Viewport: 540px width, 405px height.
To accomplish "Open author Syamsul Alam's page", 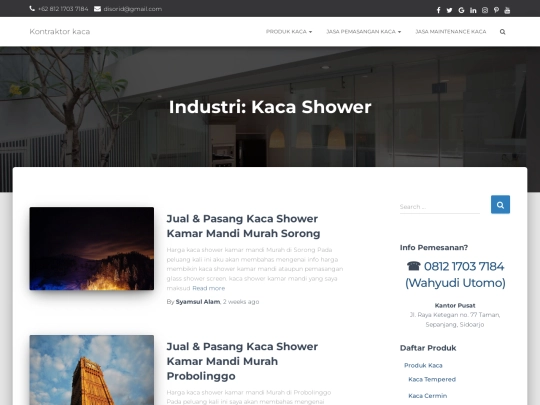I will point(198,302).
